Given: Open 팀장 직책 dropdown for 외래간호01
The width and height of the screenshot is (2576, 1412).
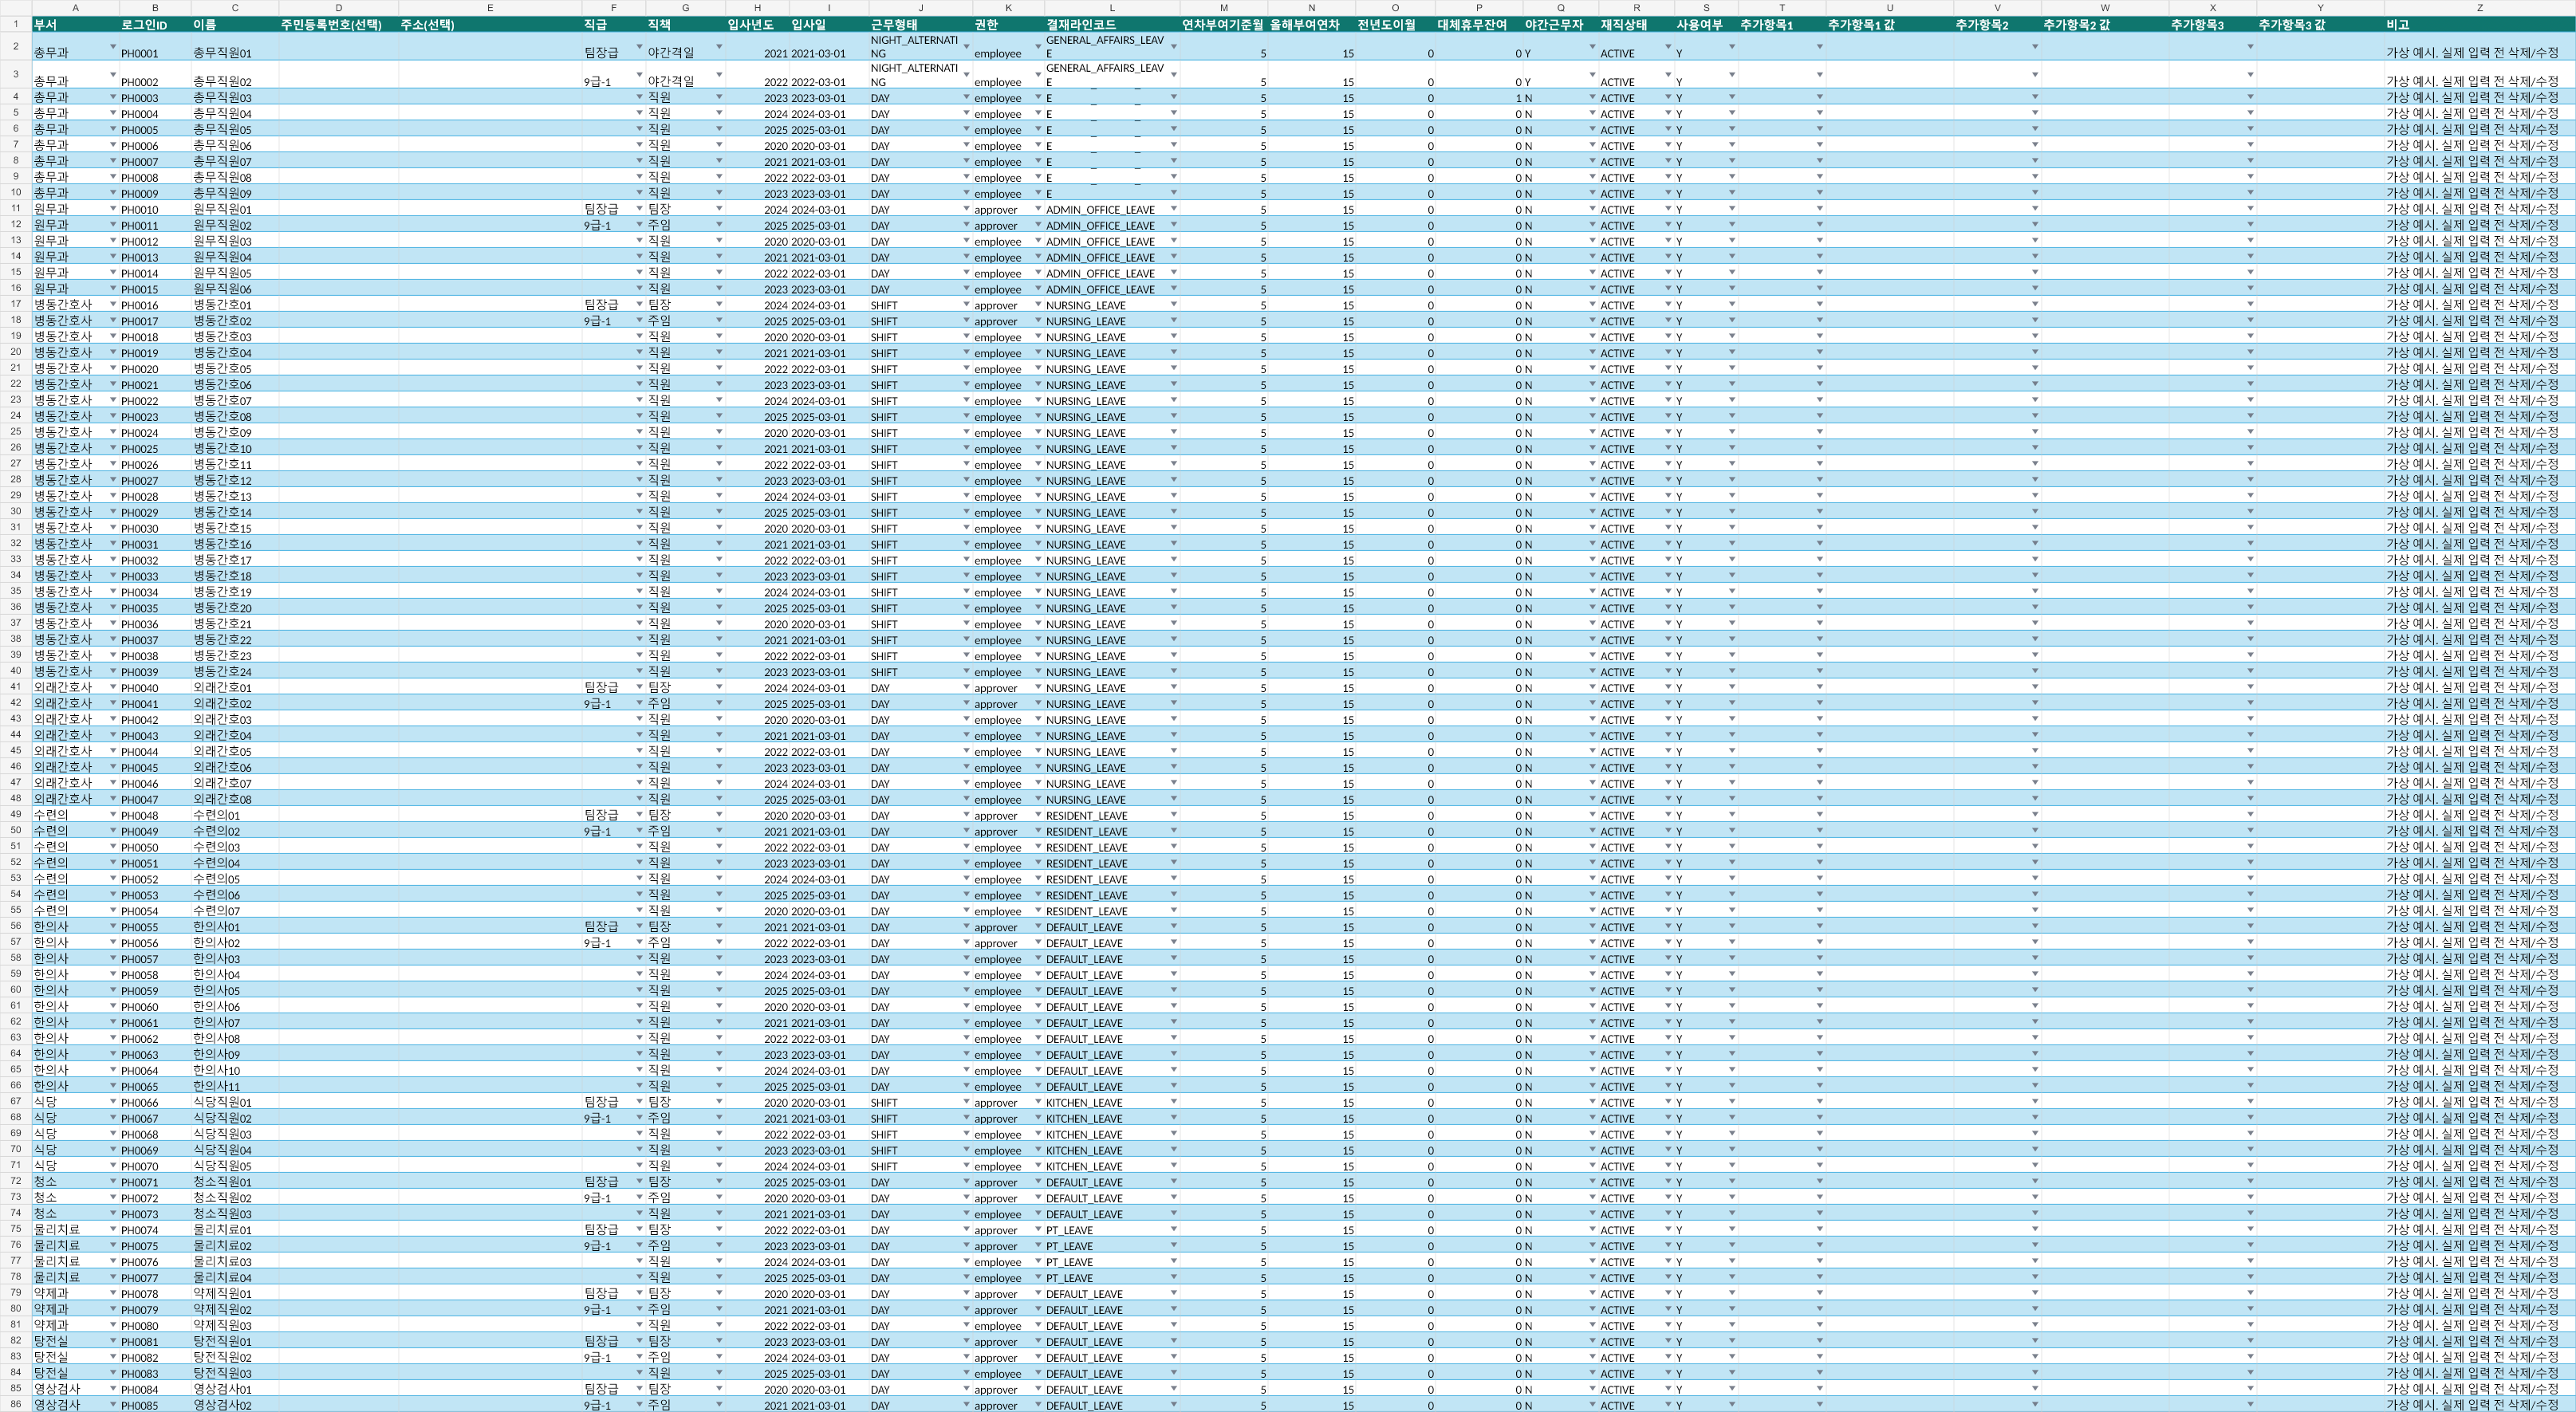Looking at the screenshot, I should 719,686.
